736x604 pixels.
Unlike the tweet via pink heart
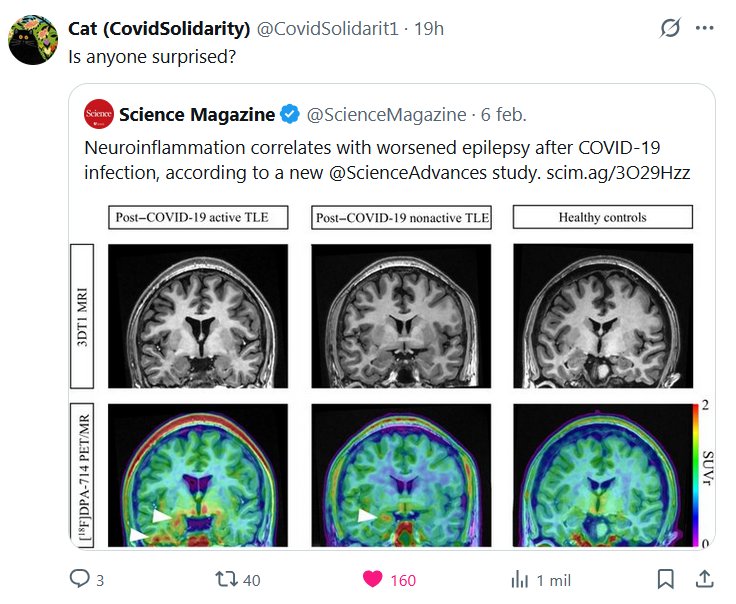pos(373,579)
